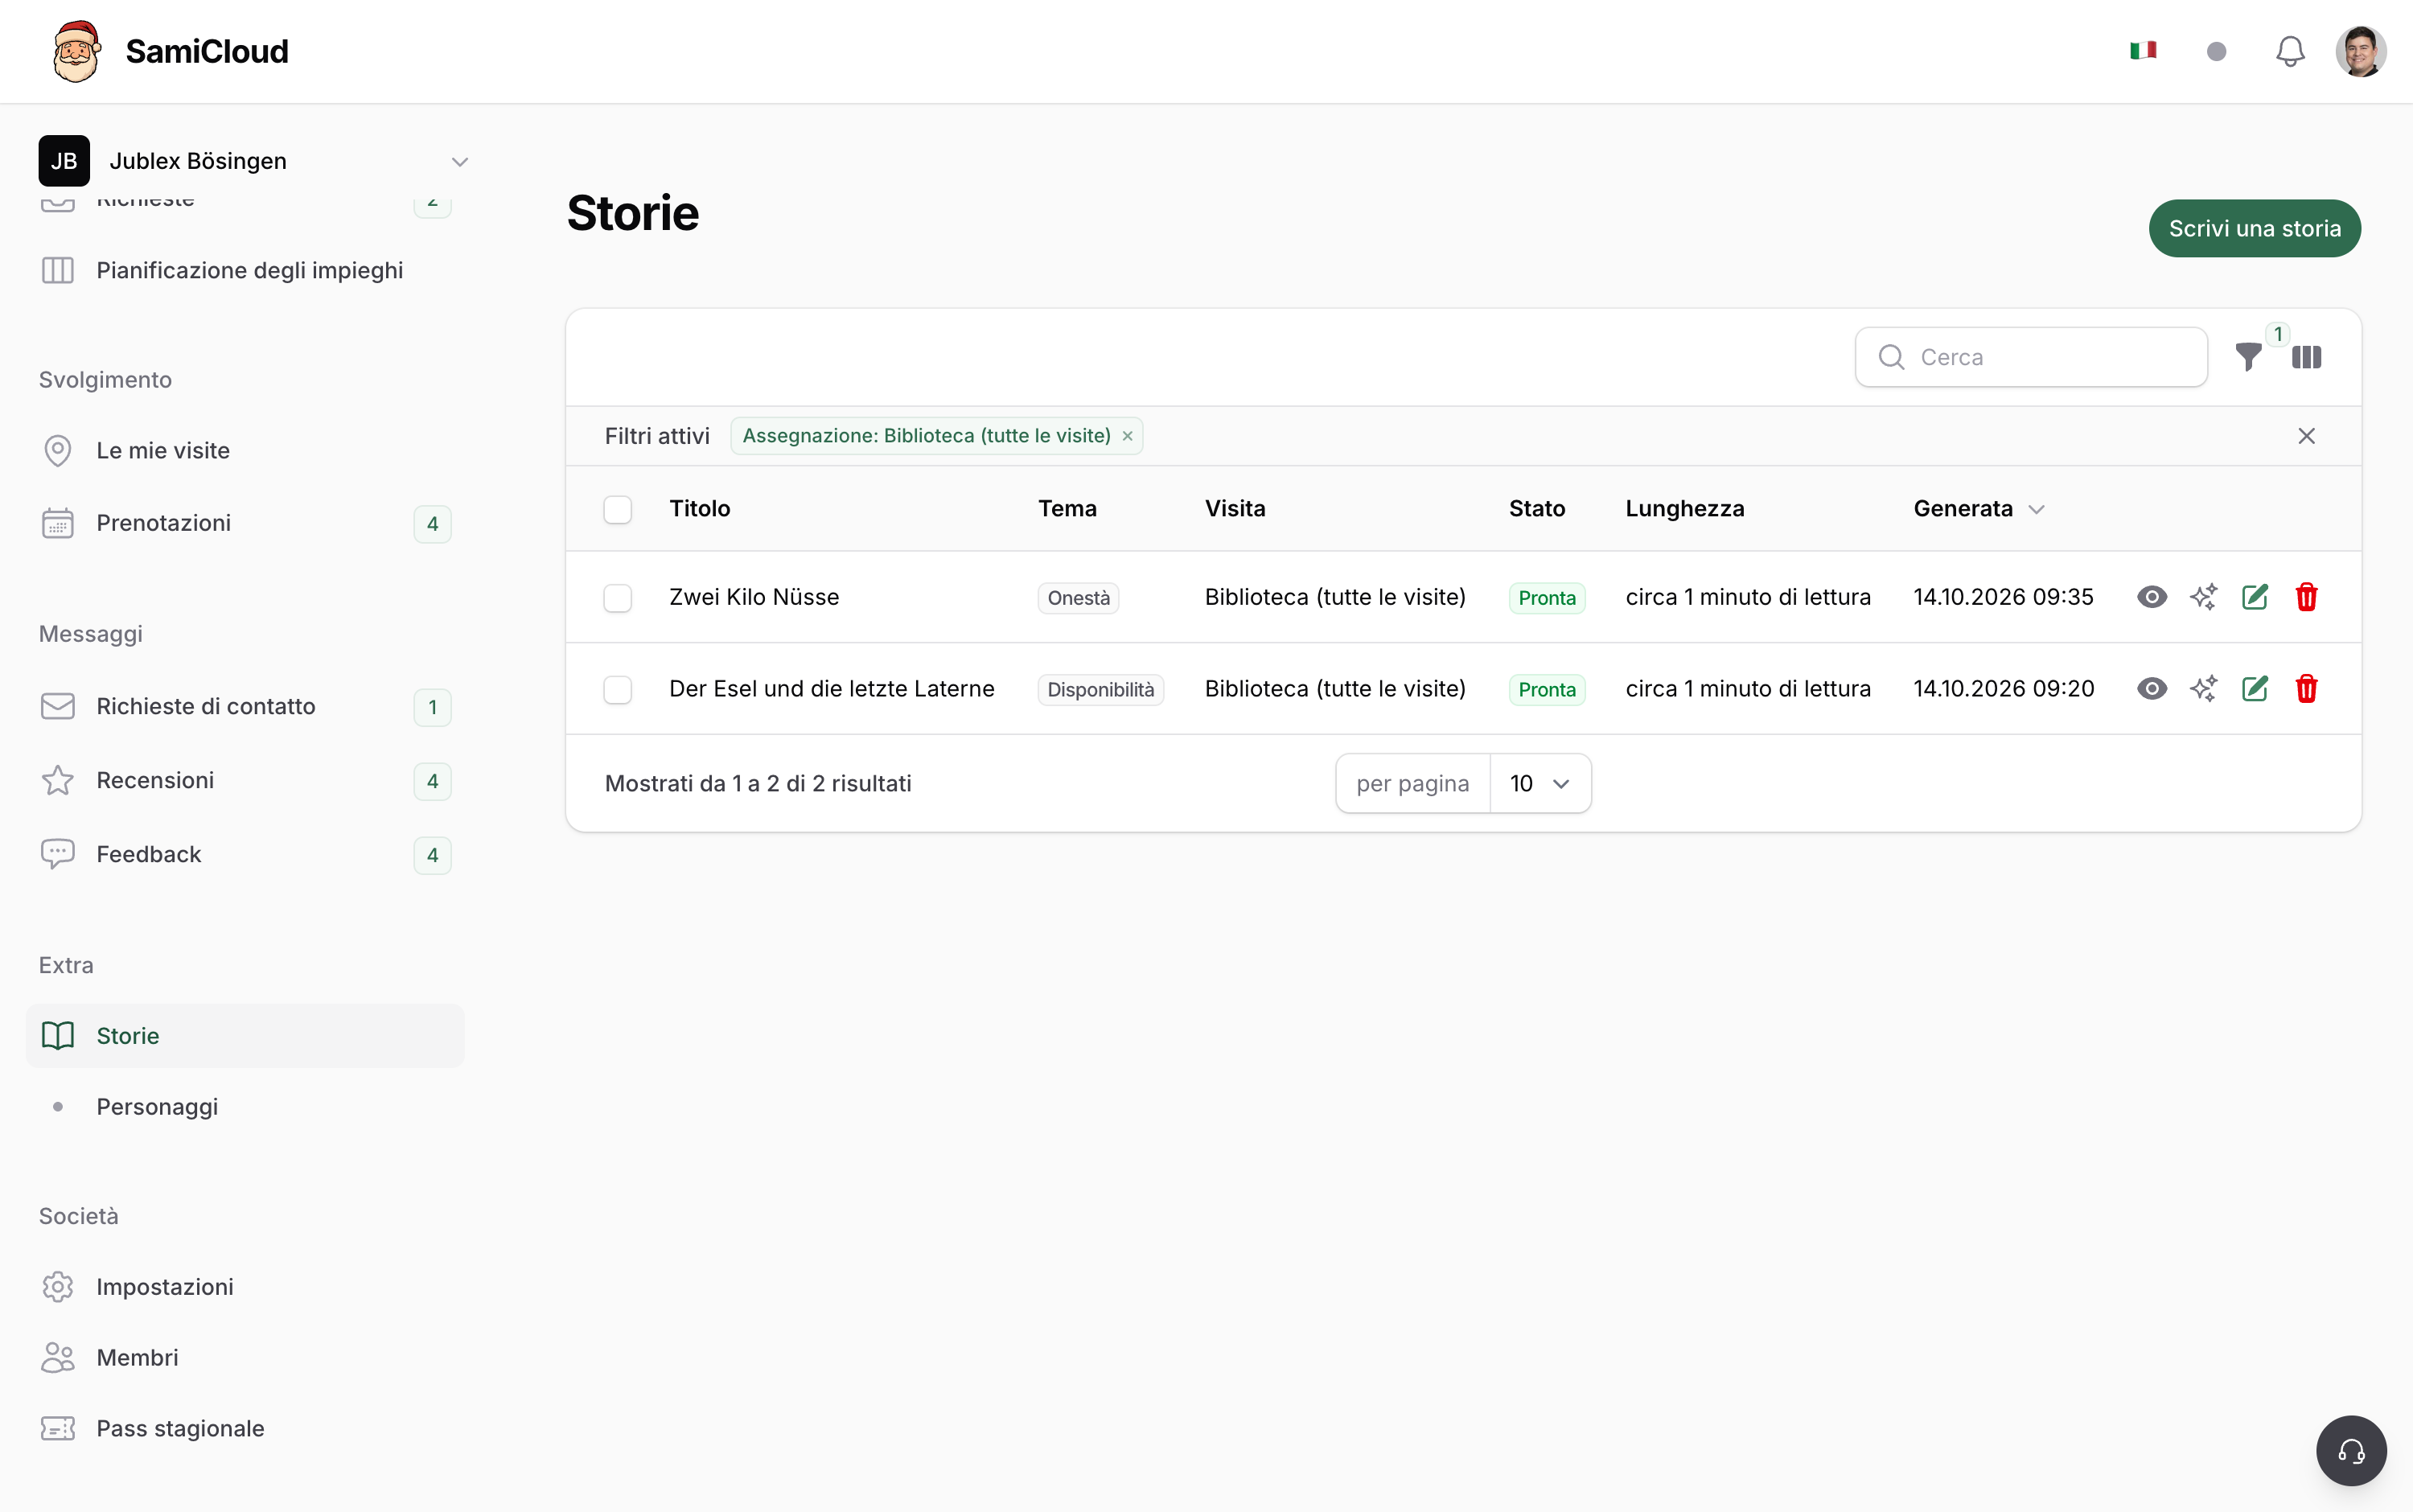Select all stories with header checkbox

pos(618,509)
